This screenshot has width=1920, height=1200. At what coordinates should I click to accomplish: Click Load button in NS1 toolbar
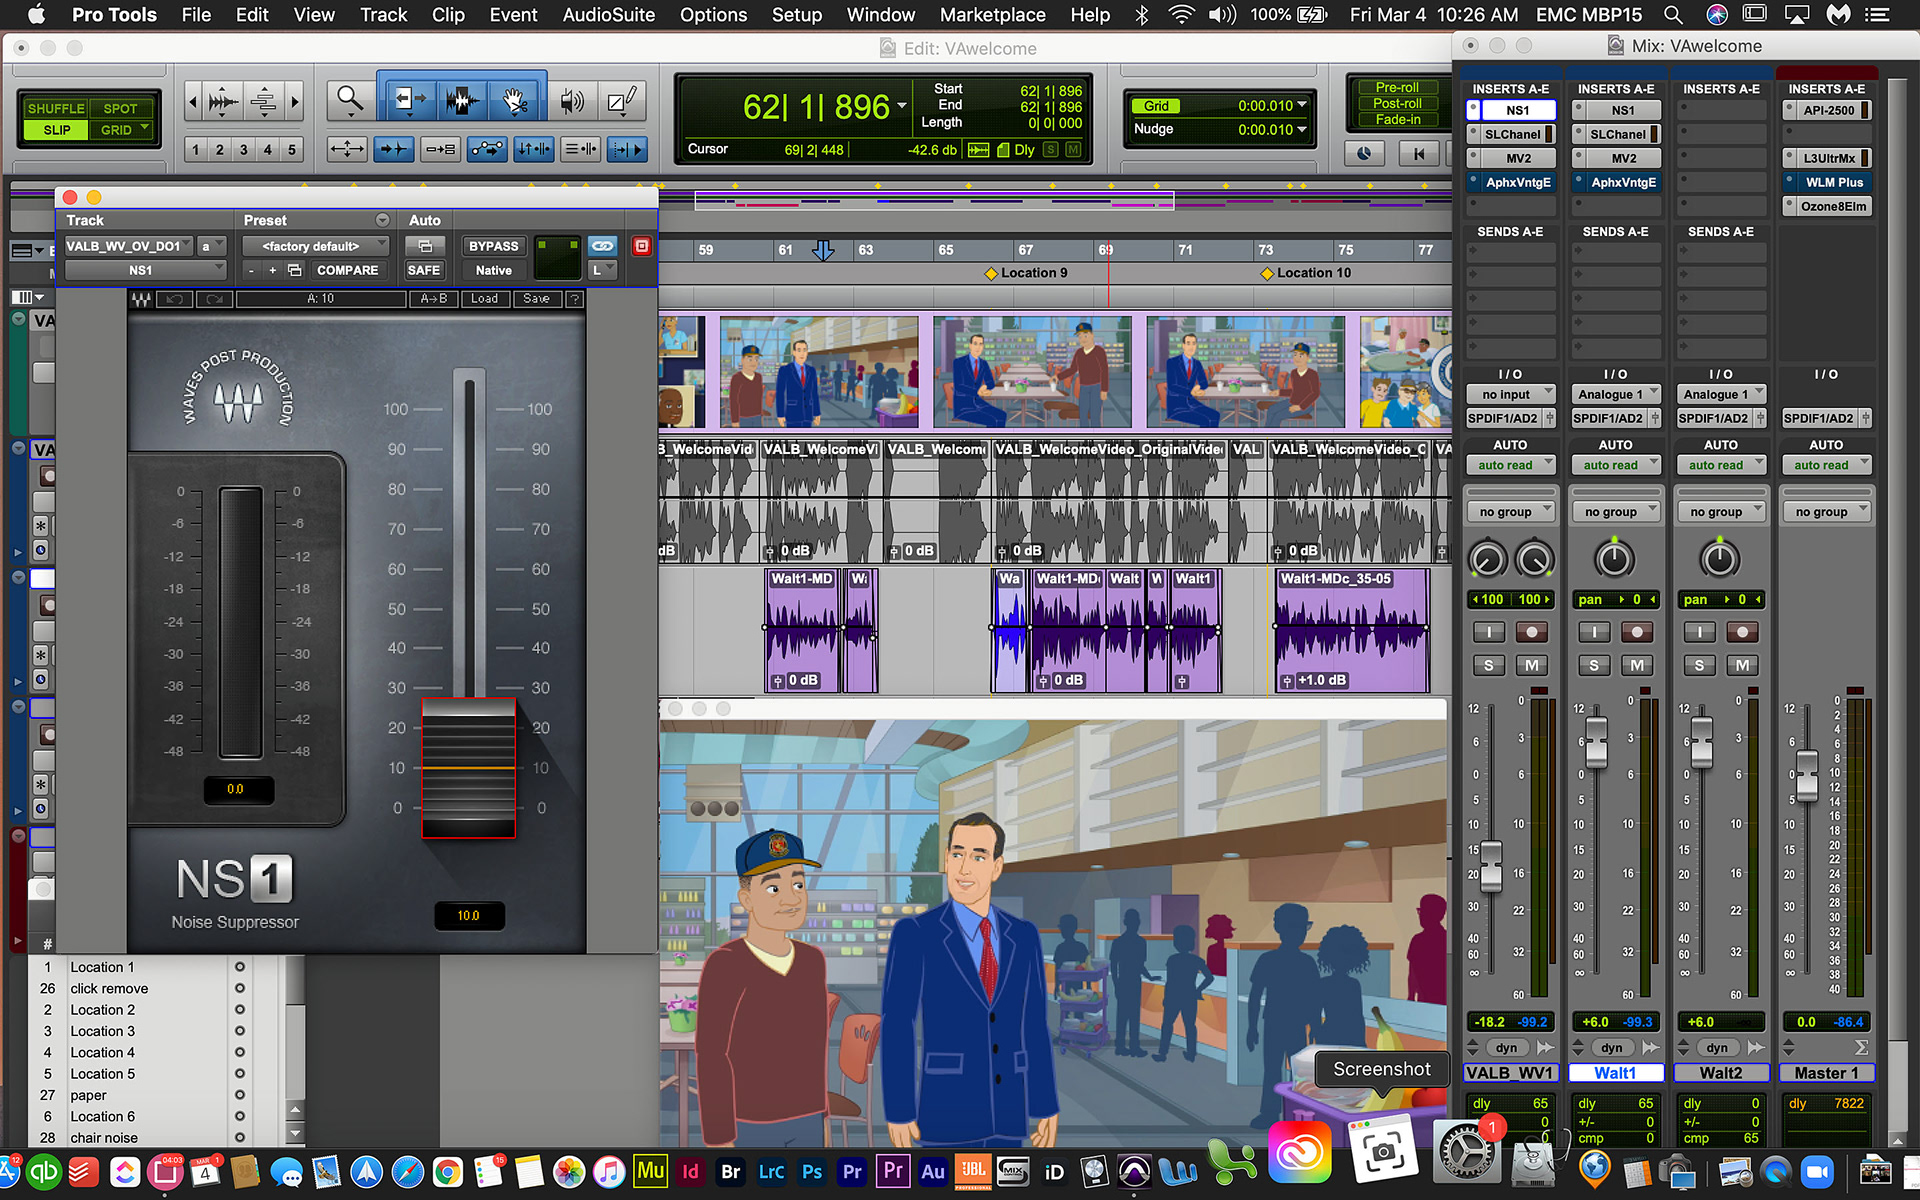[x=484, y=299]
